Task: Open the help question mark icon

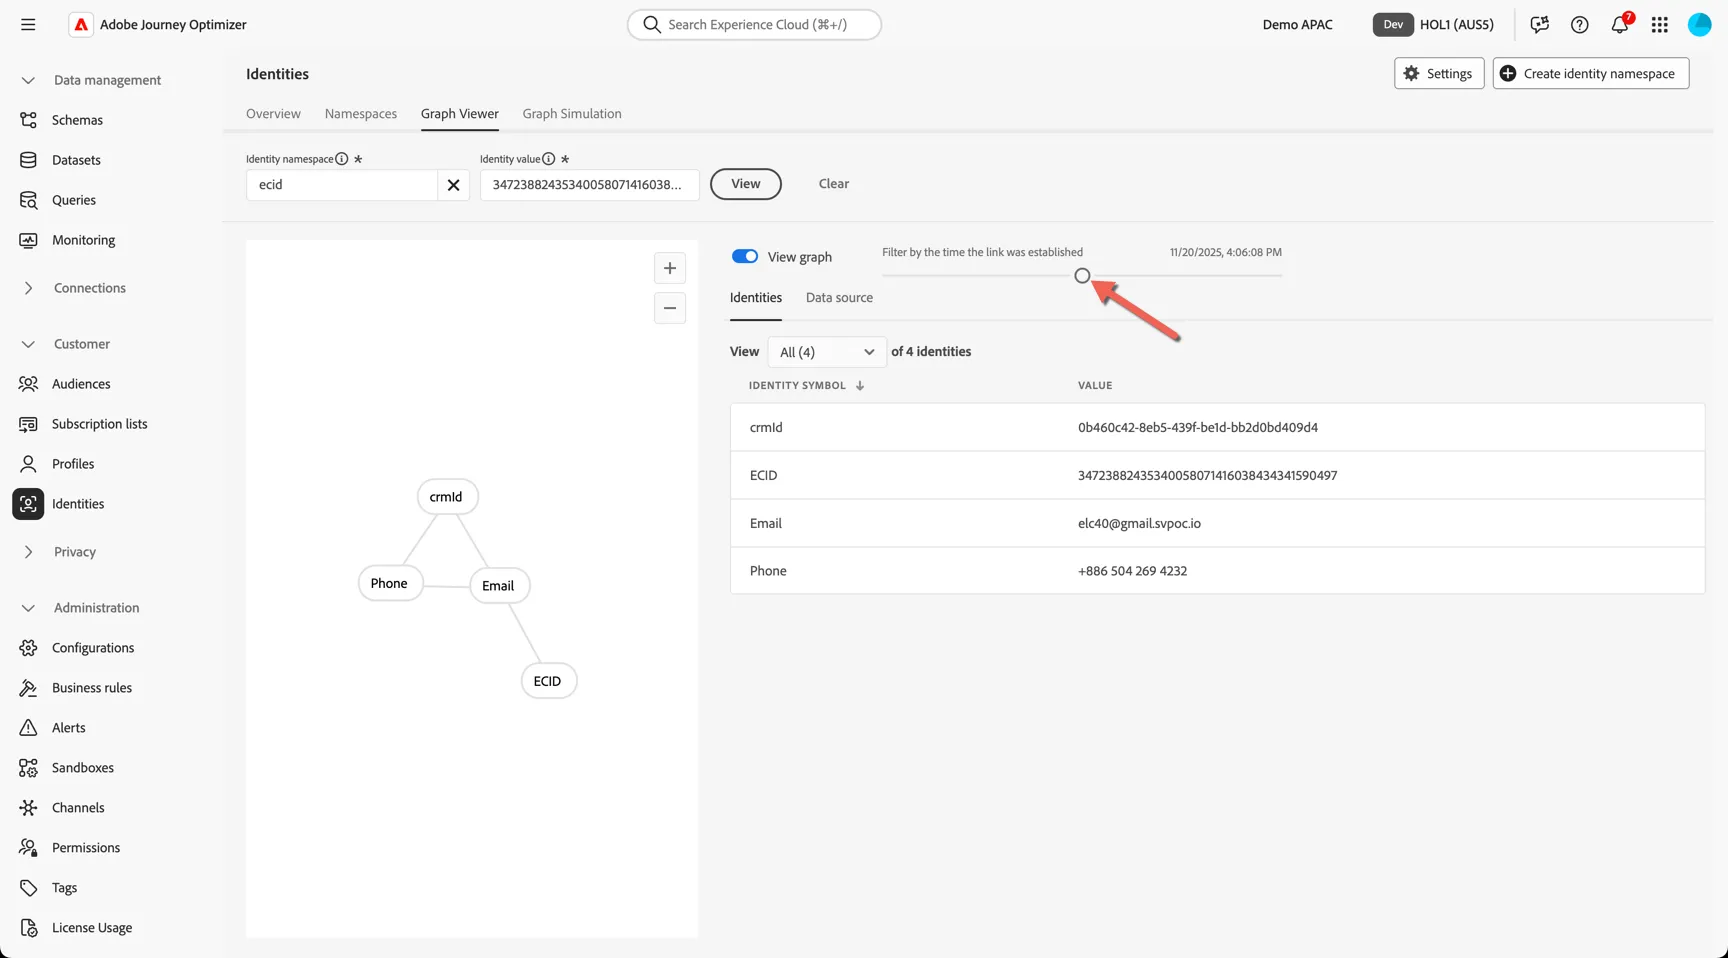Action: 1580,24
